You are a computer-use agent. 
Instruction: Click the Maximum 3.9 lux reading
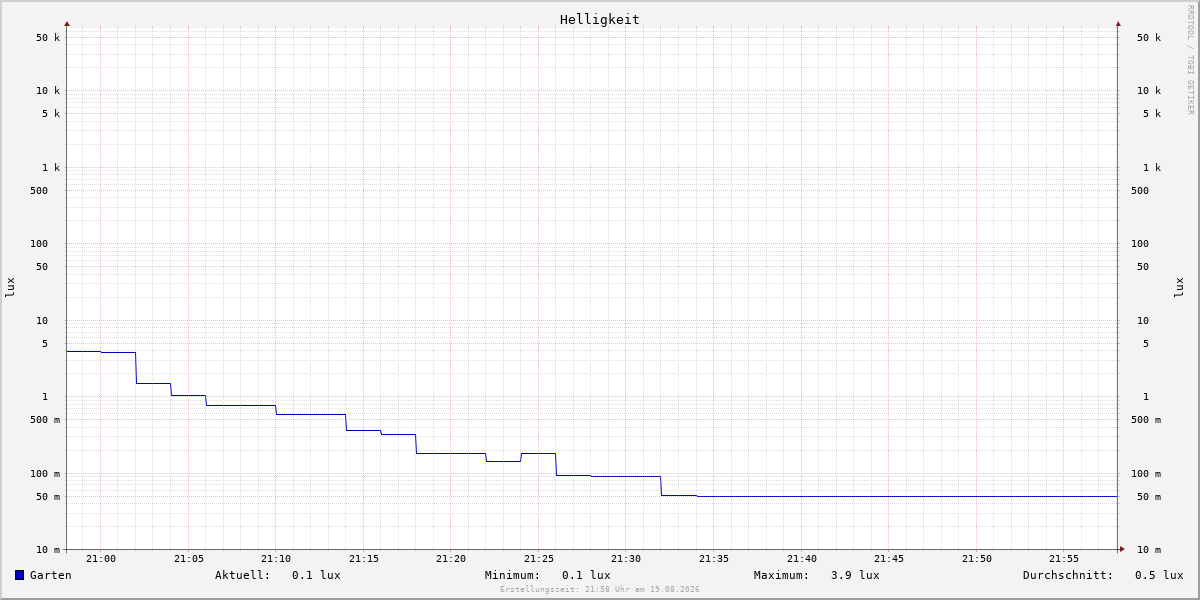coord(855,575)
